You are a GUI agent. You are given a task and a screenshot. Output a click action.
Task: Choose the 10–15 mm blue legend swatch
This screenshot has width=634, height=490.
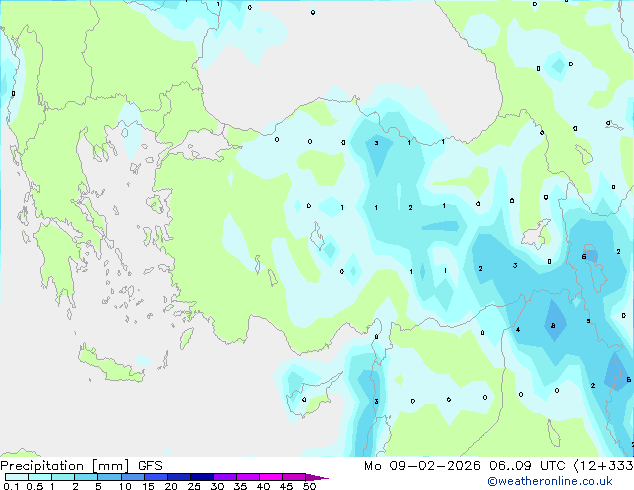[133, 477]
